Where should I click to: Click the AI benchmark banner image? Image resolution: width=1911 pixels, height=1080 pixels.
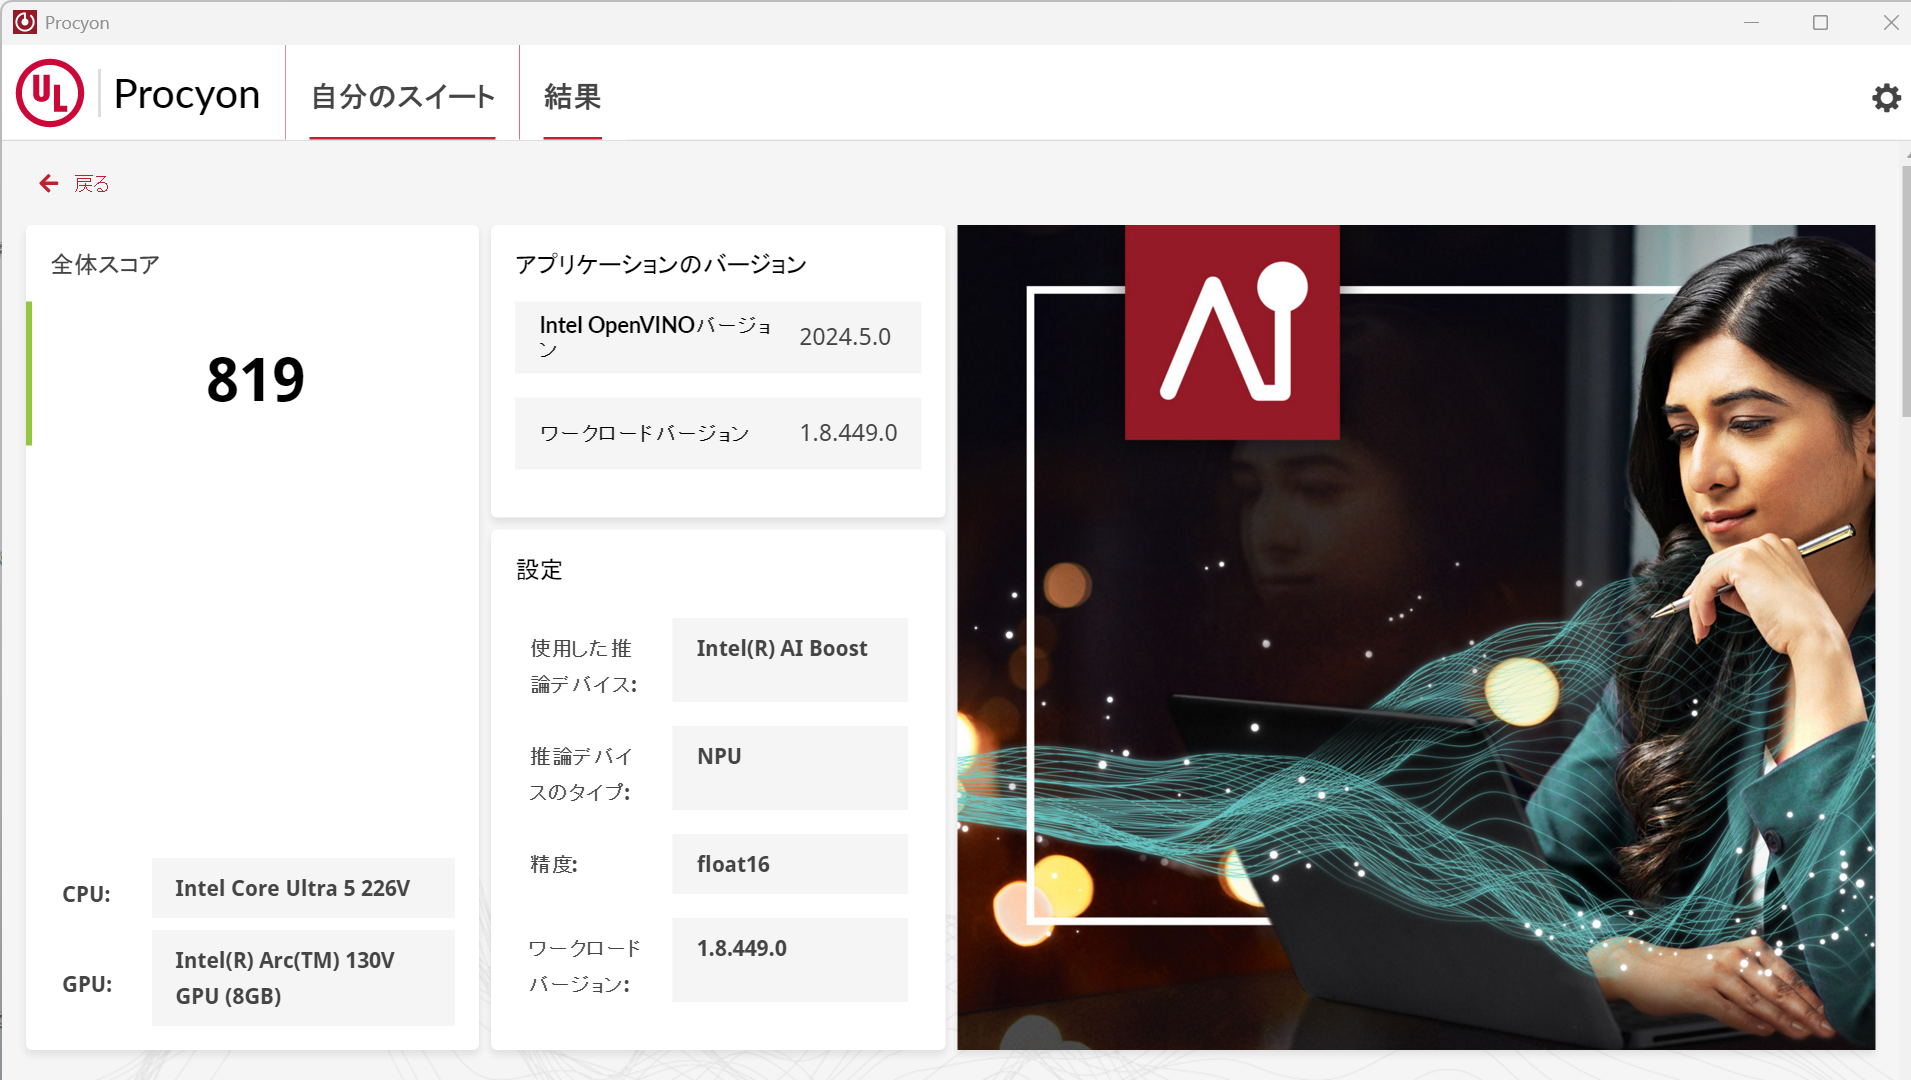pyautogui.click(x=1416, y=637)
